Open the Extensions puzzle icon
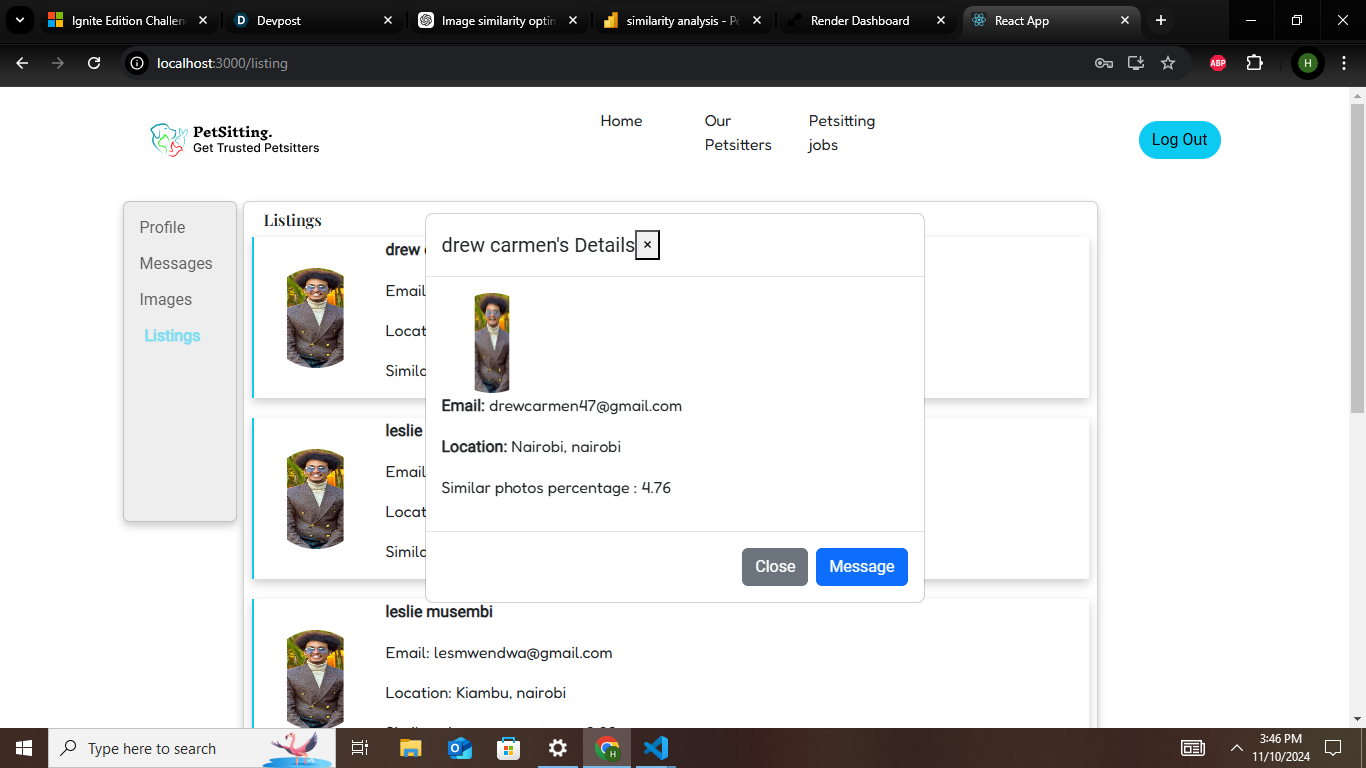 (x=1254, y=63)
